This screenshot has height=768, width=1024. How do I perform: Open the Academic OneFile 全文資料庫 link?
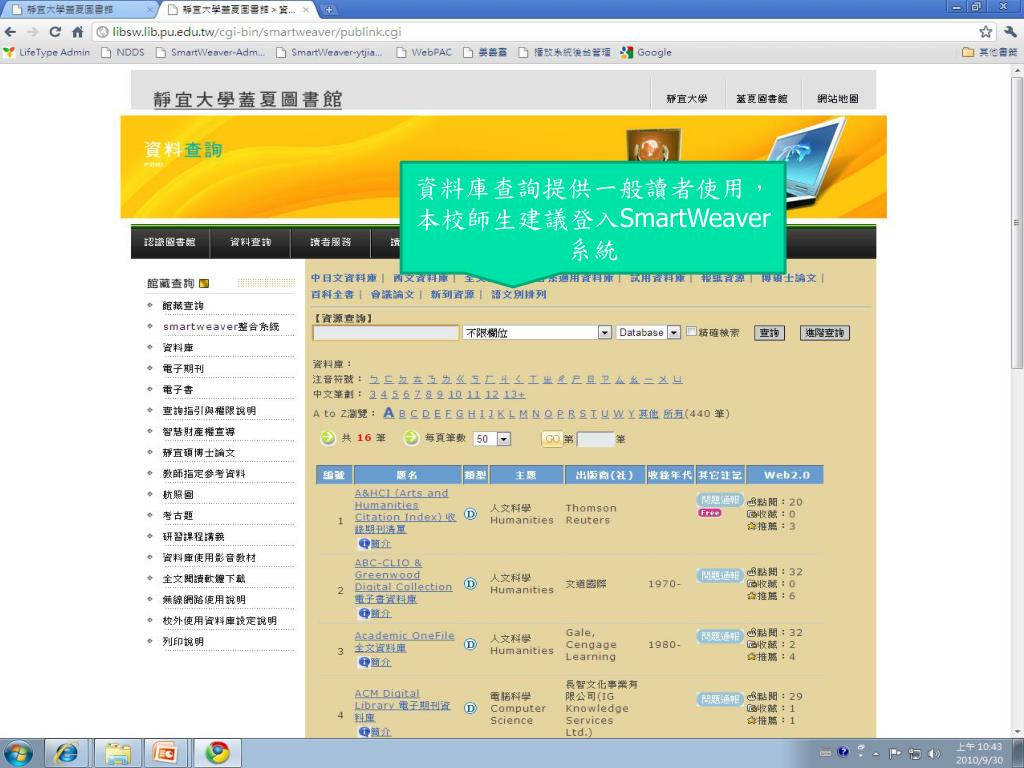[404, 641]
